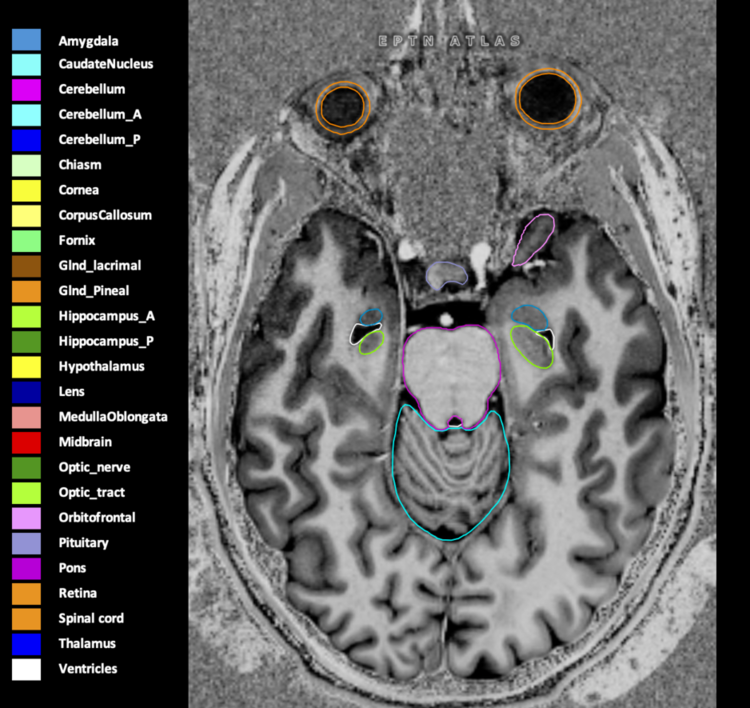Click the orange Glnd_Pineal swatch

26,291
